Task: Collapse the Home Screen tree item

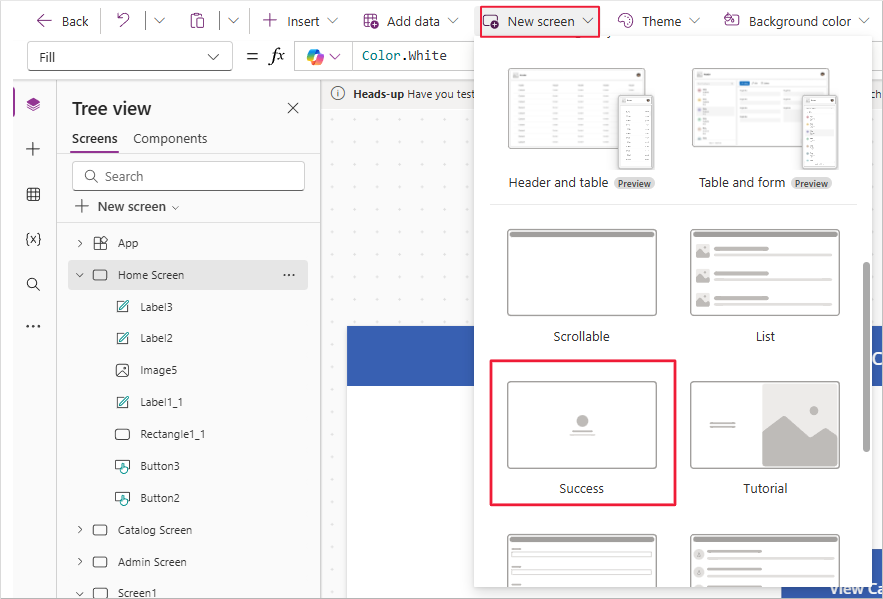Action: (x=79, y=274)
